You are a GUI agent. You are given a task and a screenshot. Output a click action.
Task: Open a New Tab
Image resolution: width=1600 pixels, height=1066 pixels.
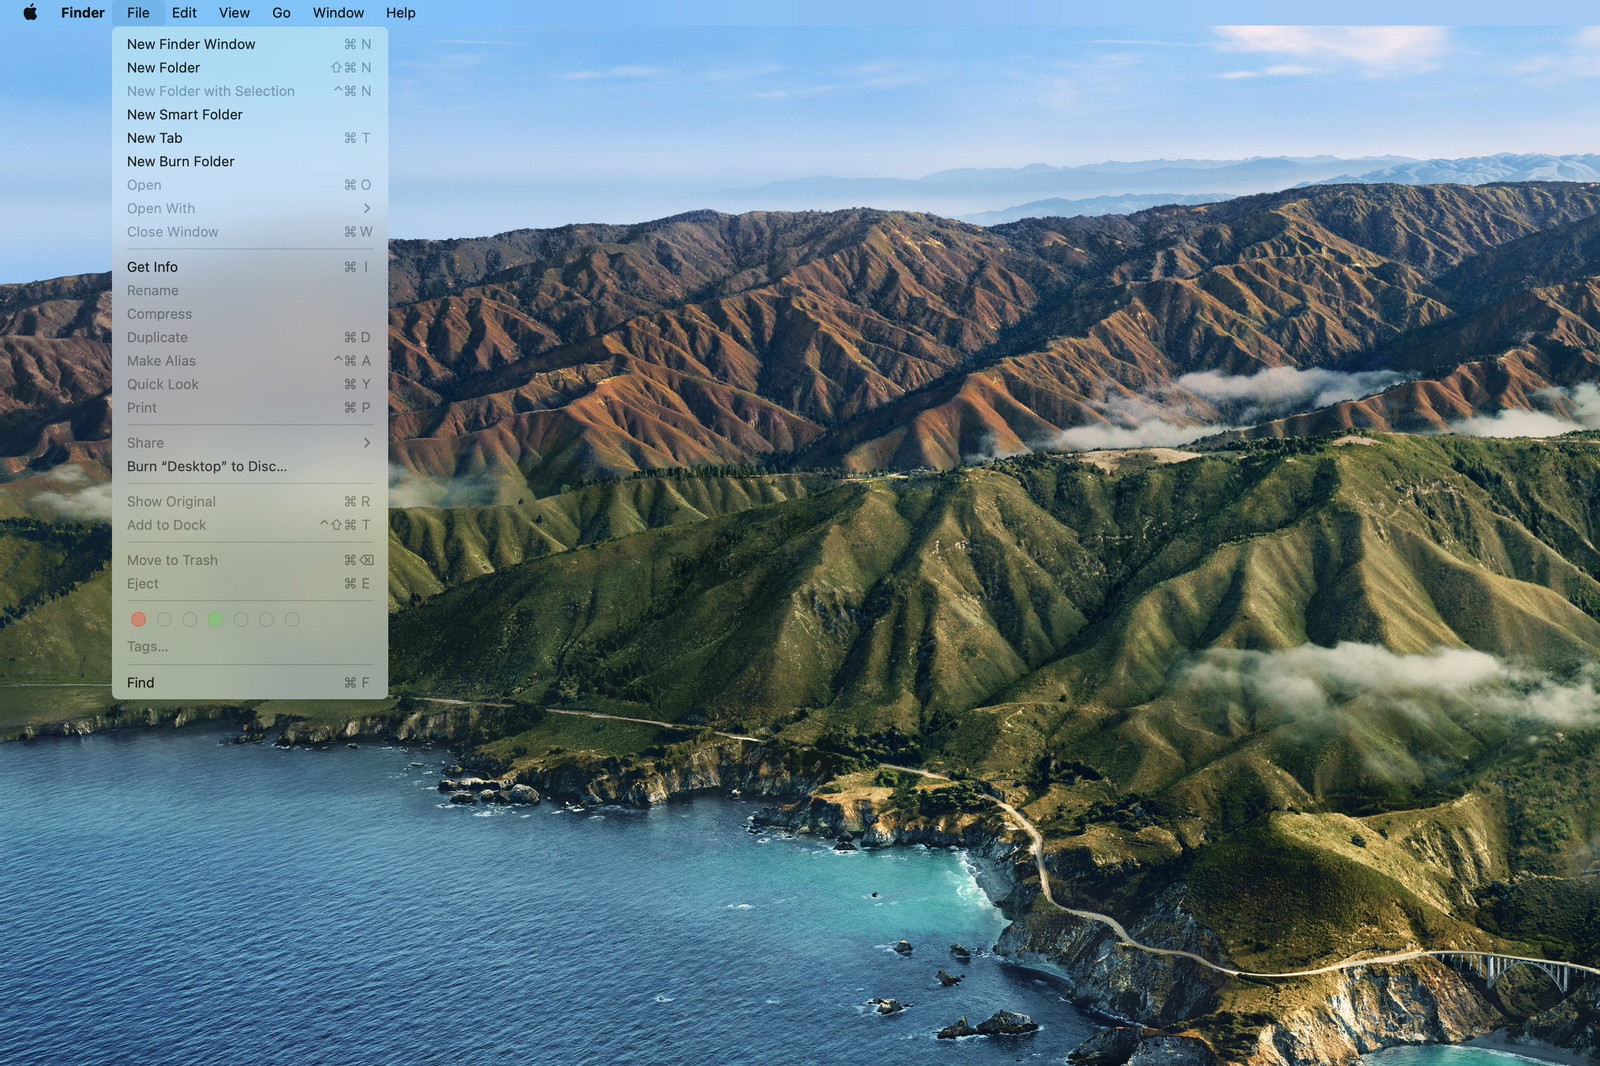tap(155, 138)
